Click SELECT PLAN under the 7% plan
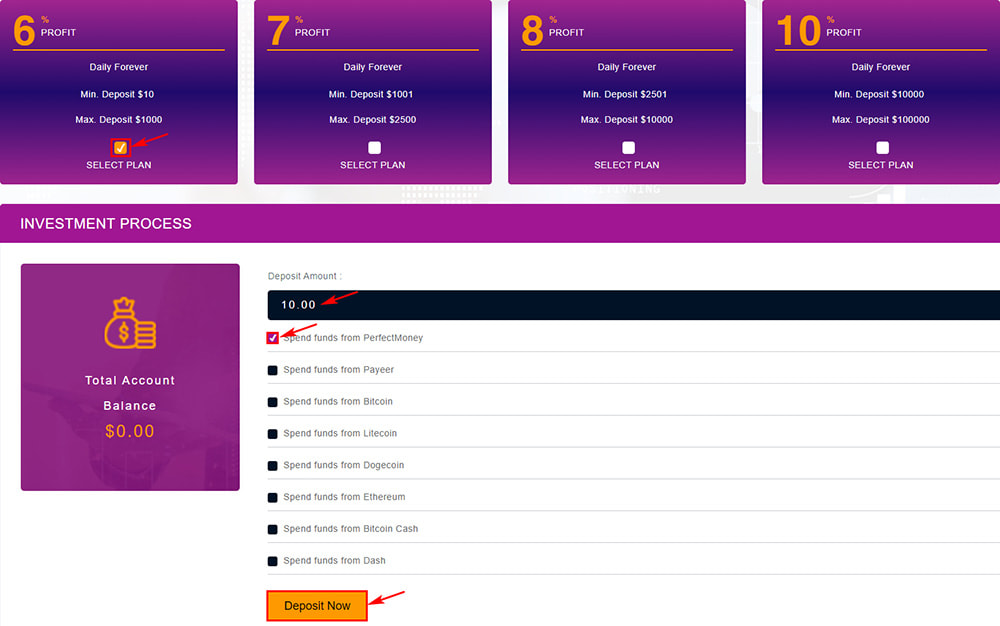The width and height of the screenshot is (1000, 626). 372,165
